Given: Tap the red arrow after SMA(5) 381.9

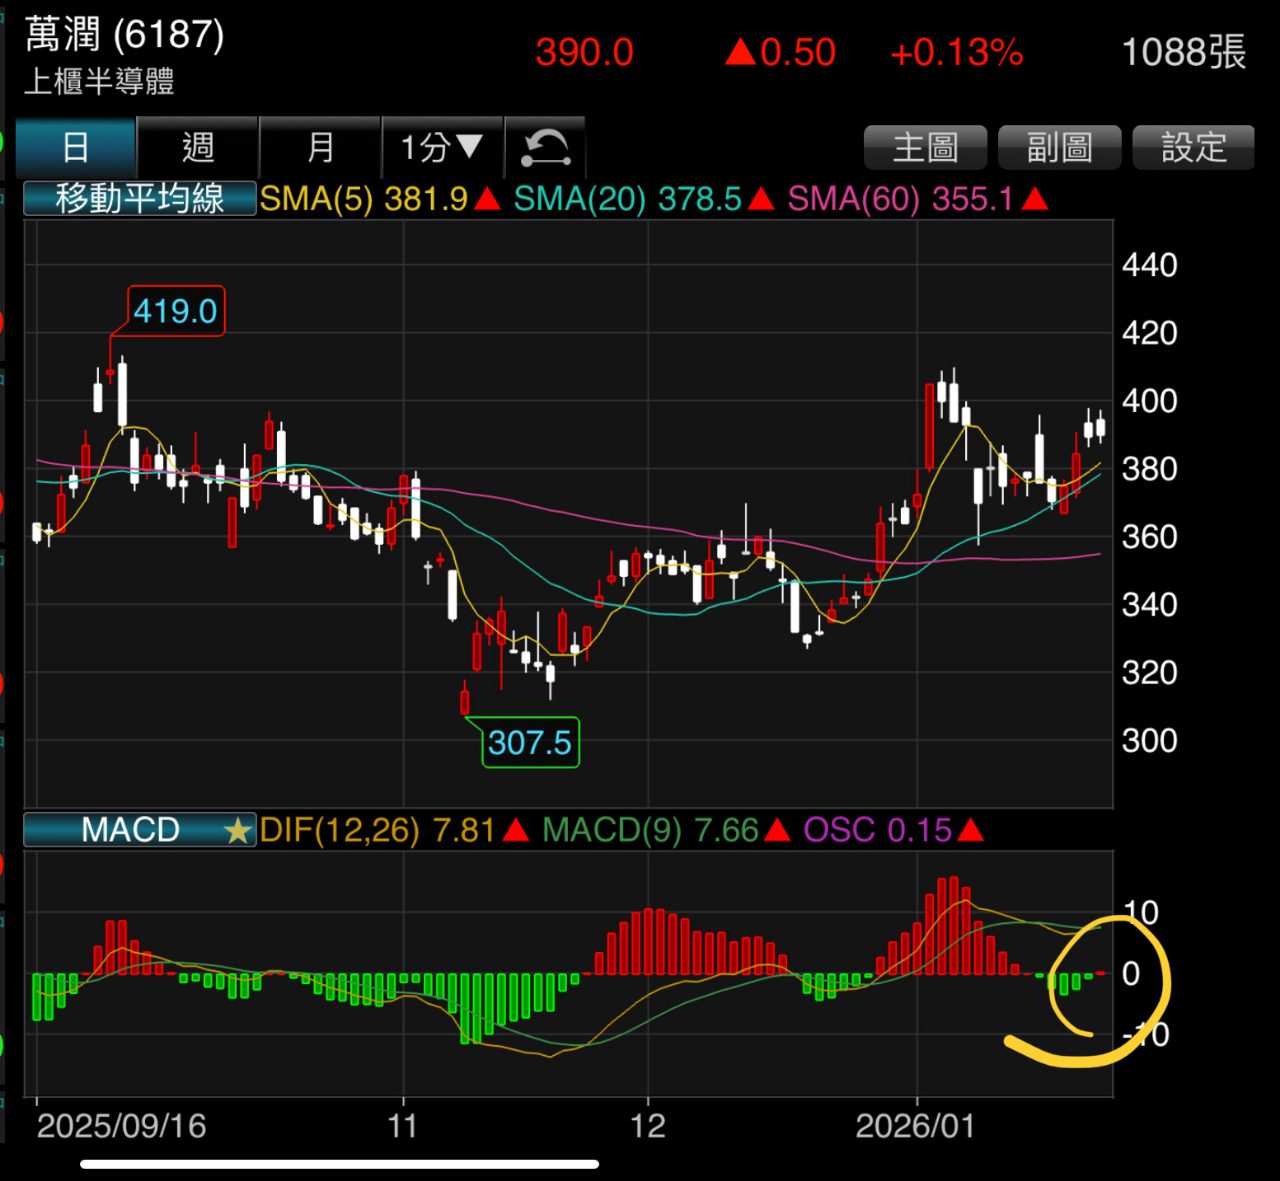Looking at the screenshot, I should (x=487, y=199).
